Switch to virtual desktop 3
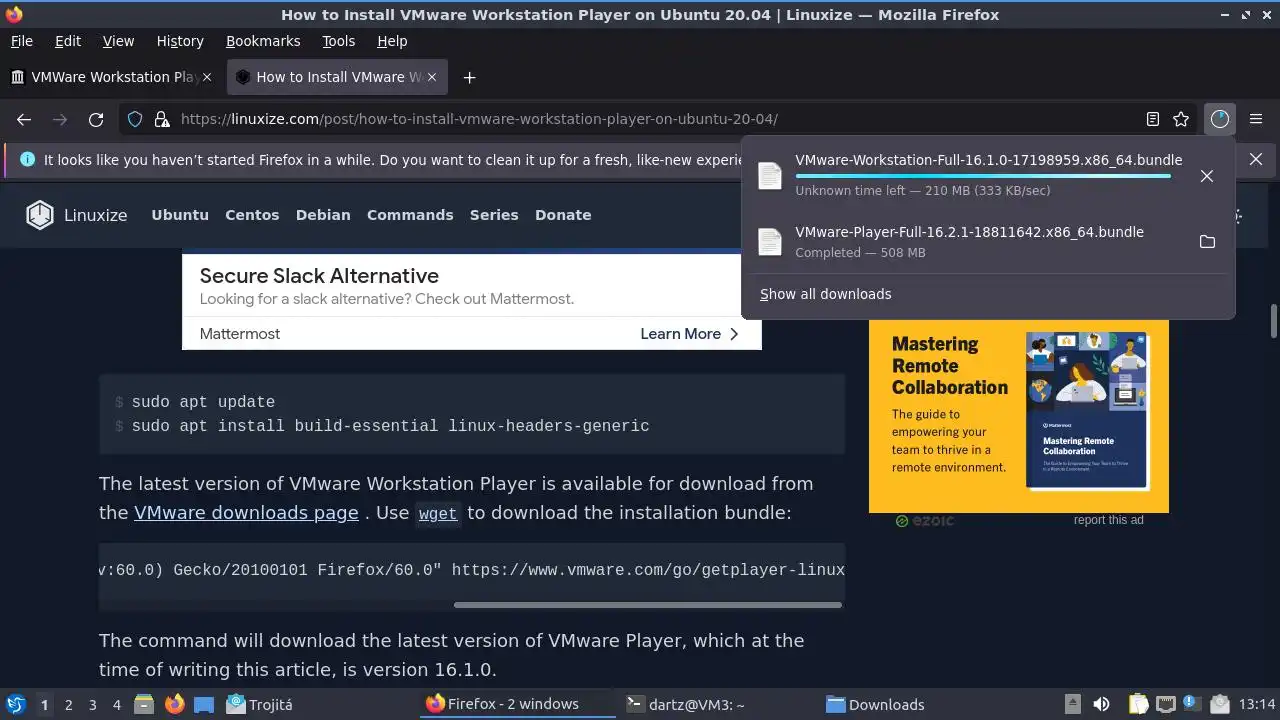The image size is (1280, 720). tap(93, 704)
